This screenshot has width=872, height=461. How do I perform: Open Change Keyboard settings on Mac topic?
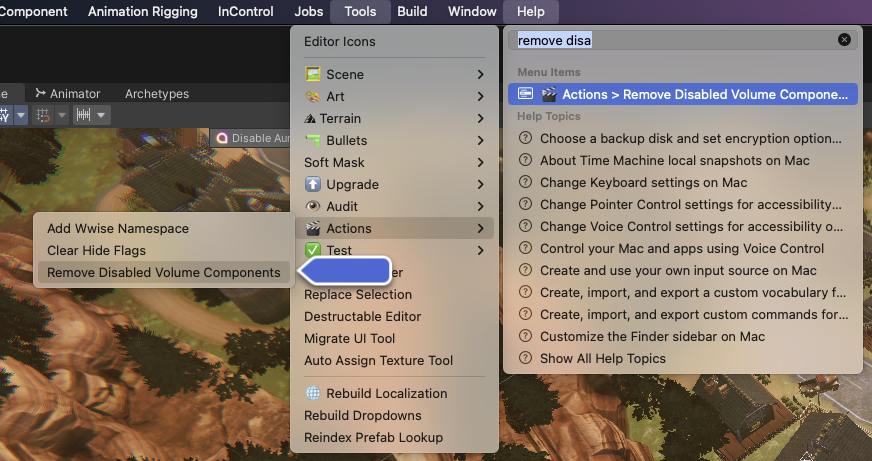point(683,182)
